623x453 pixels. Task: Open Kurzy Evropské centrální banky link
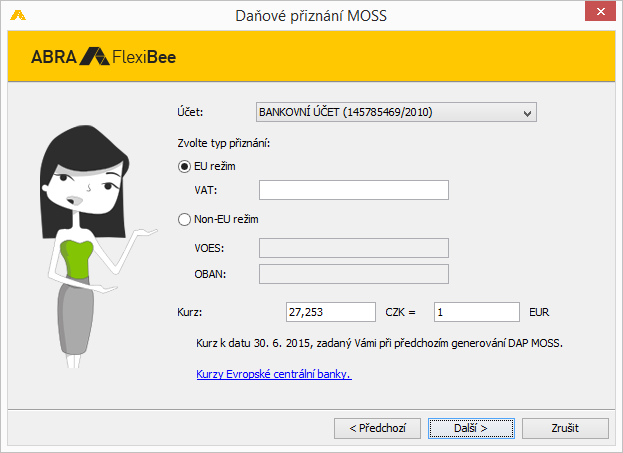pyautogui.click(x=274, y=374)
